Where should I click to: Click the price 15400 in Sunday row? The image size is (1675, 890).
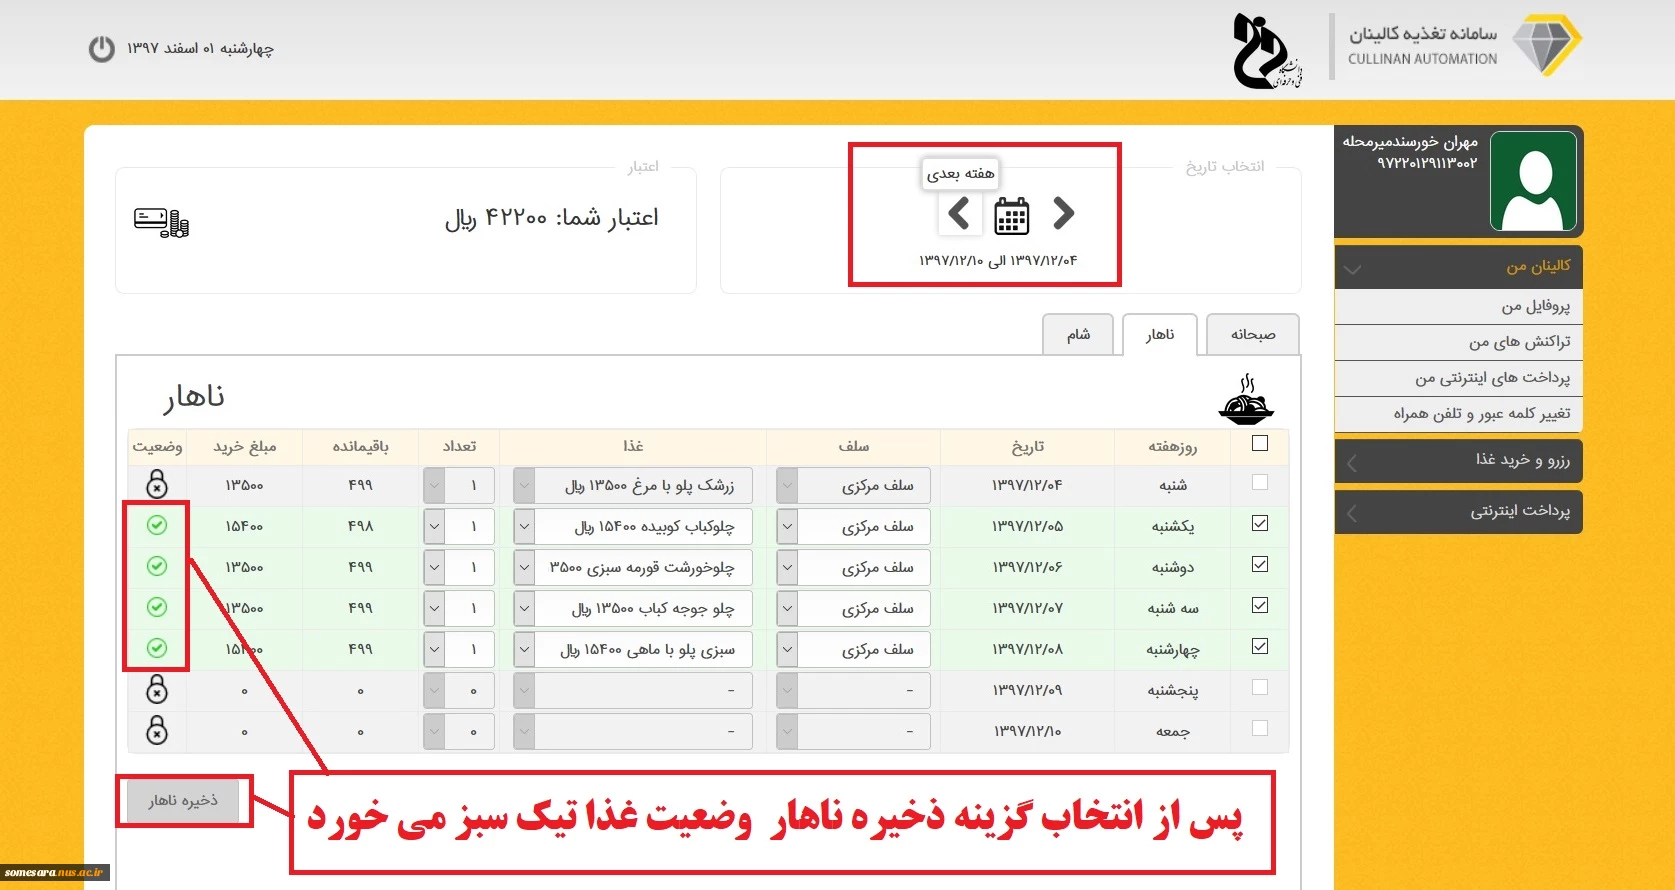tap(244, 526)
